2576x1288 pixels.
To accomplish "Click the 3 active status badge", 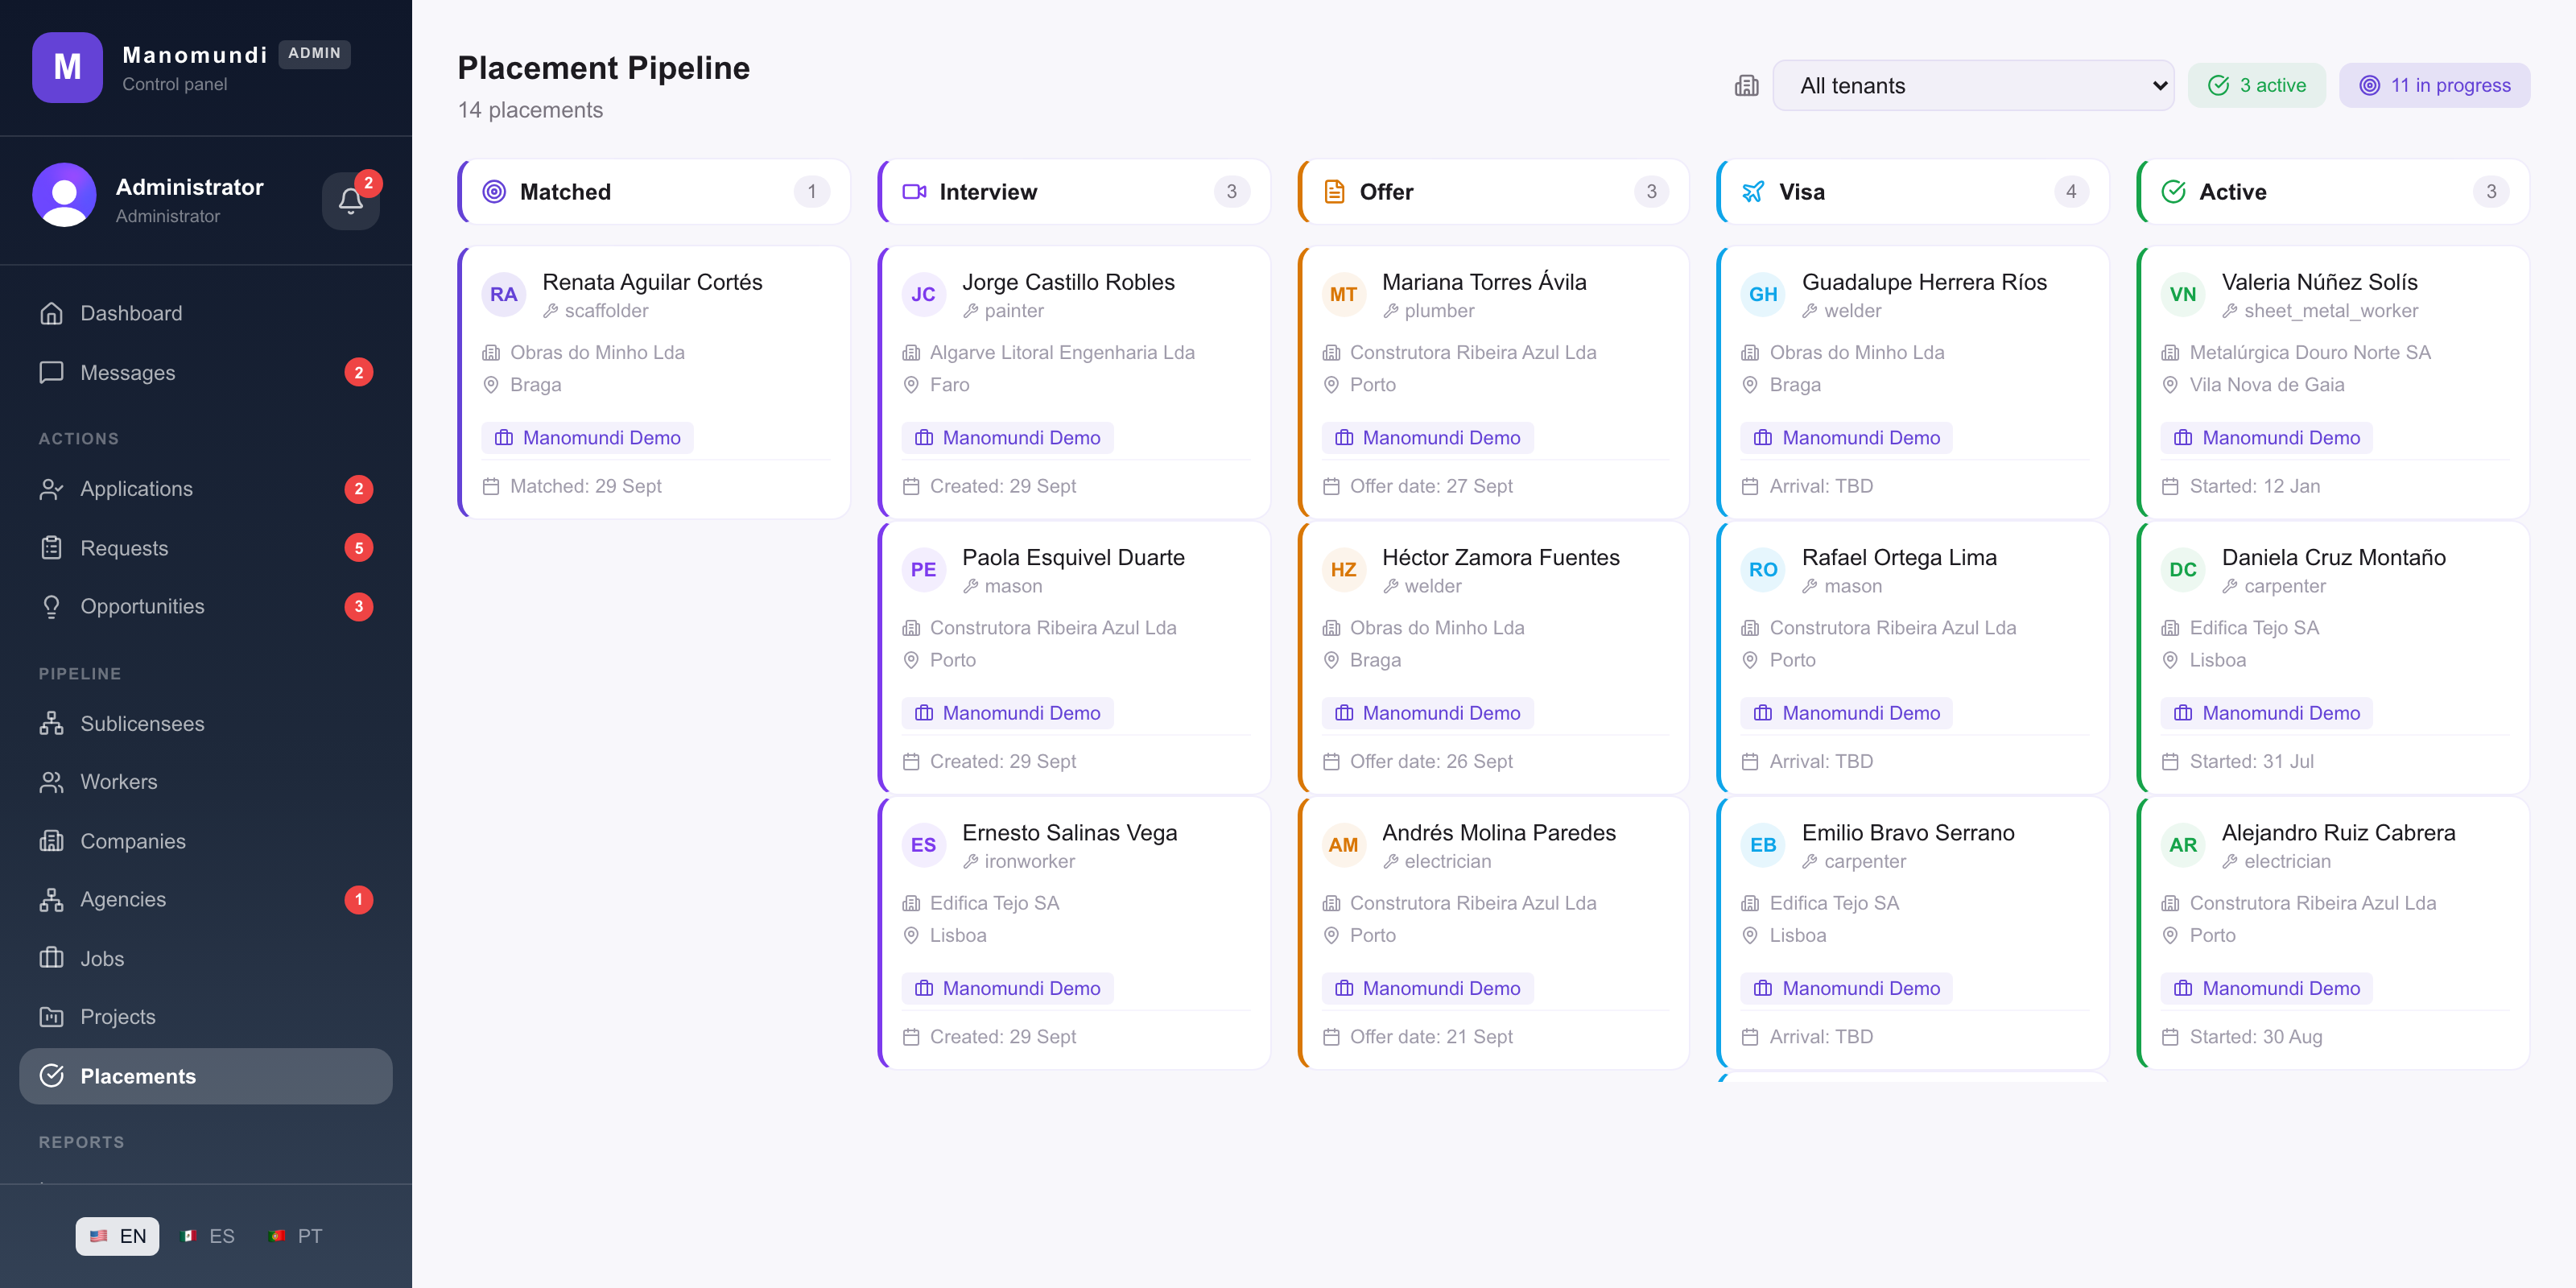I will pos(2256,86).
